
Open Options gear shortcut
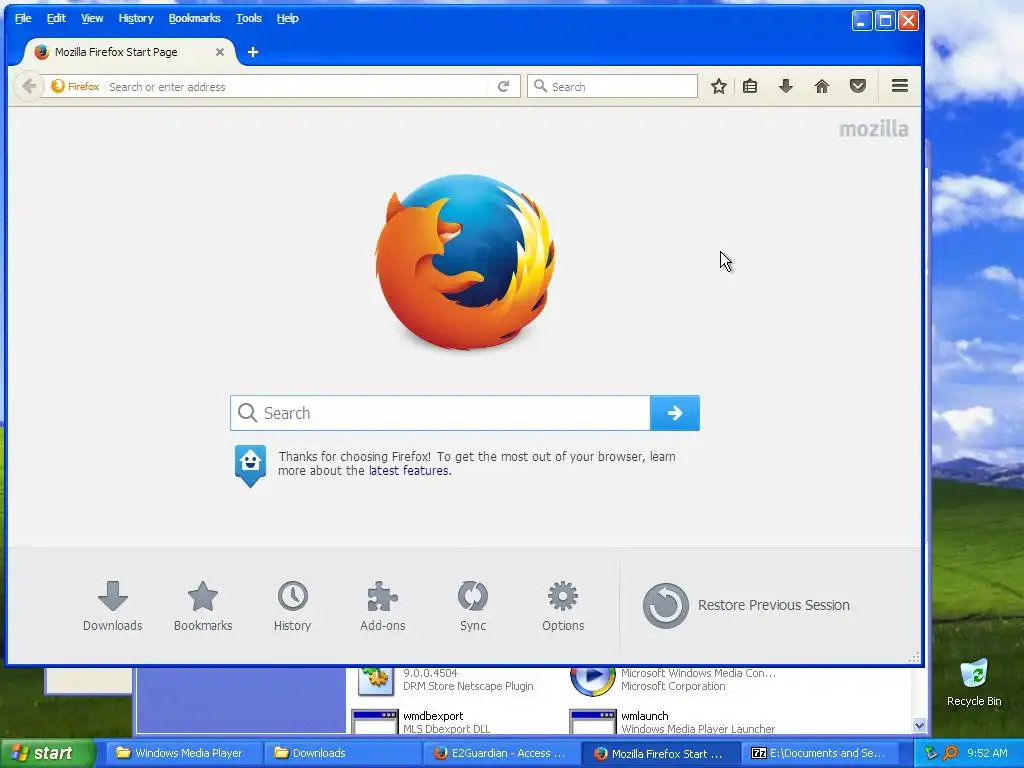pyautogui.click(x=563, y=606)
